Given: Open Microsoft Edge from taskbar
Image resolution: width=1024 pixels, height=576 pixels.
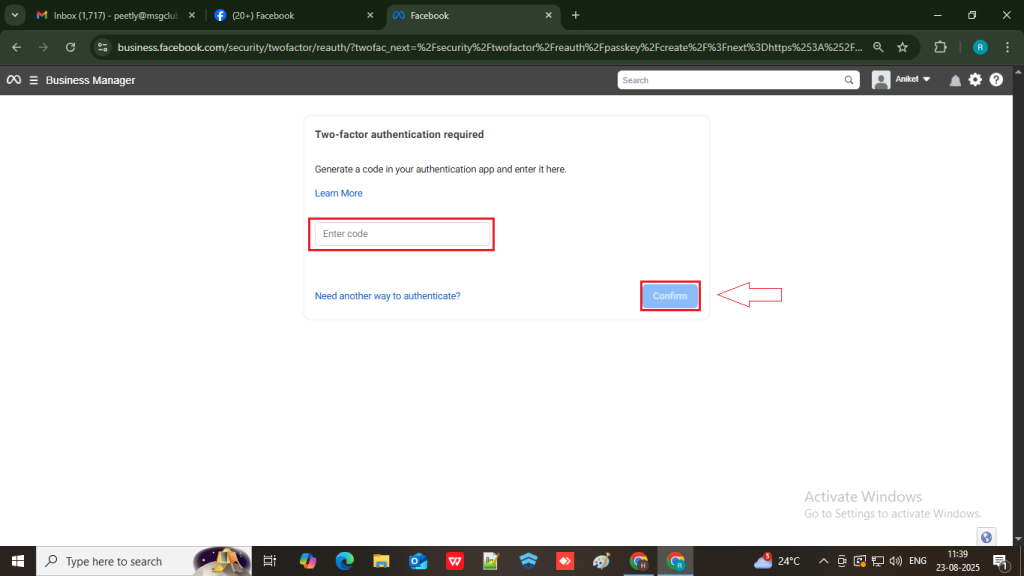Looking at the screenshot, I should tap(344, 561).
